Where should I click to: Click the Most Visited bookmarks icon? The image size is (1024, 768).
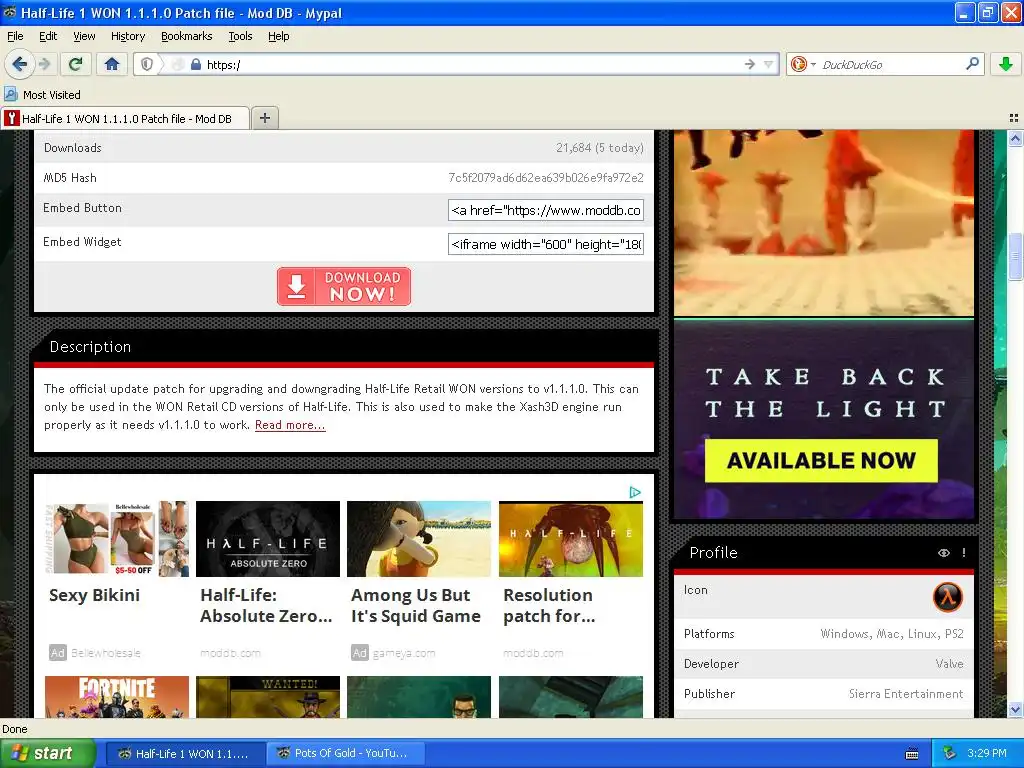[11, 95]
